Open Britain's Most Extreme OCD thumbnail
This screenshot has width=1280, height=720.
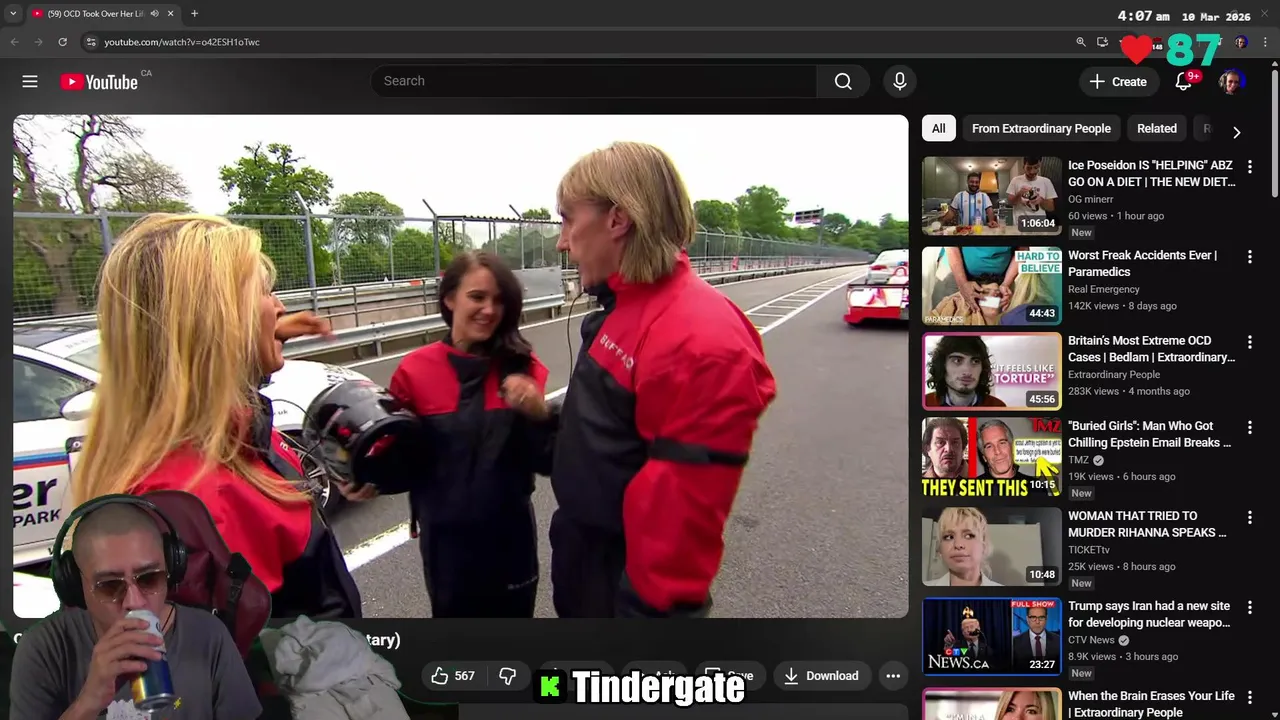[x=991, y=371]
